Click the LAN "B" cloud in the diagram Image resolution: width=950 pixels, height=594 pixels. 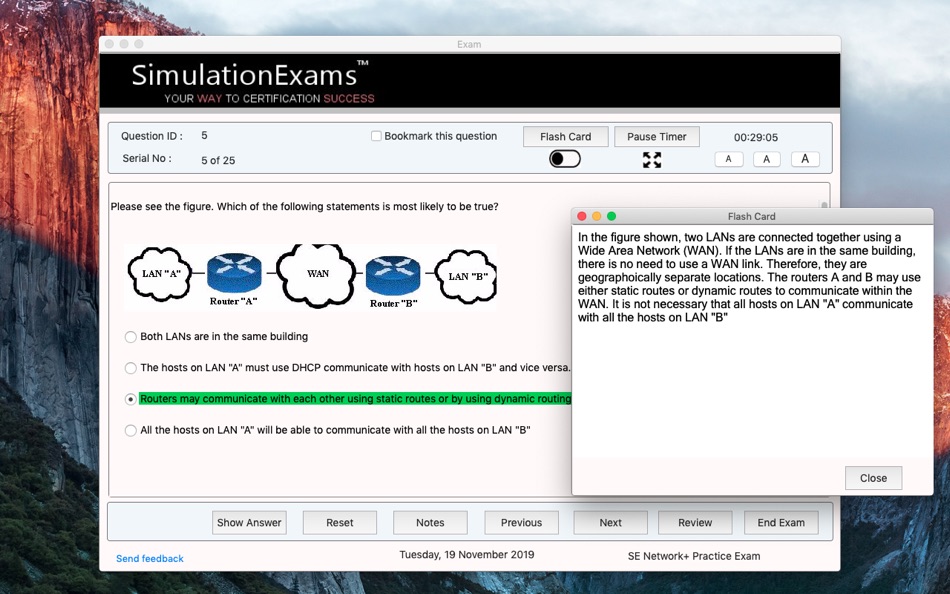click(x=466, y=276)
